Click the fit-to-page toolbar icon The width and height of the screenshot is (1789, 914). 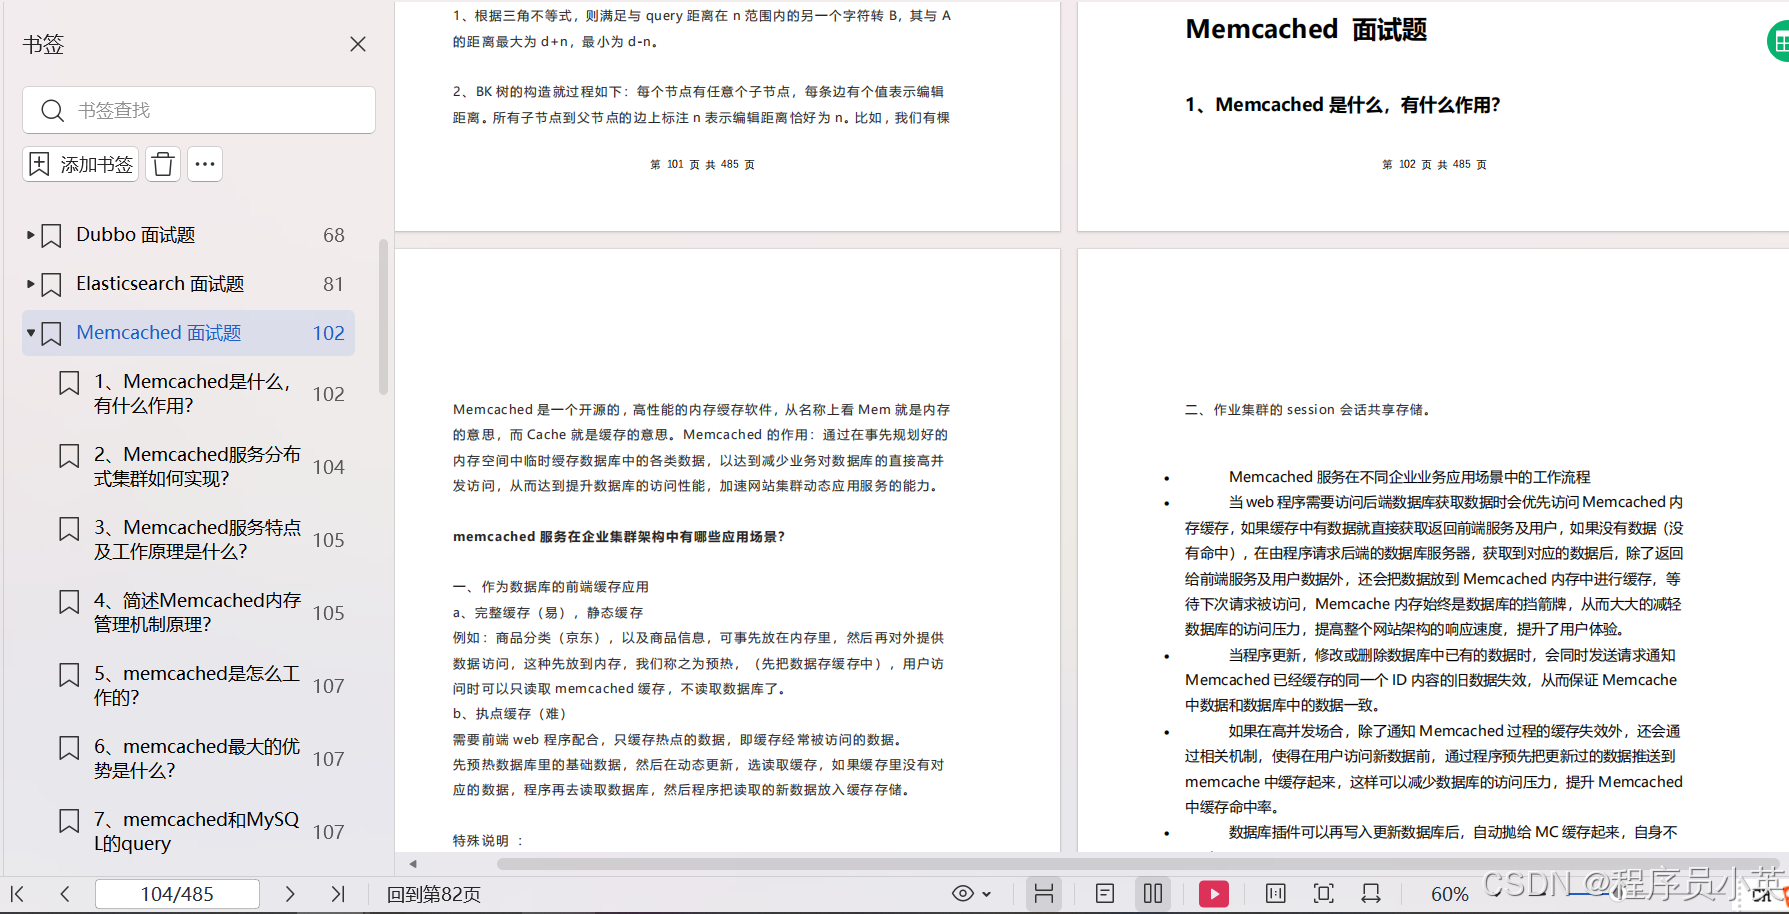[1322, 893]
